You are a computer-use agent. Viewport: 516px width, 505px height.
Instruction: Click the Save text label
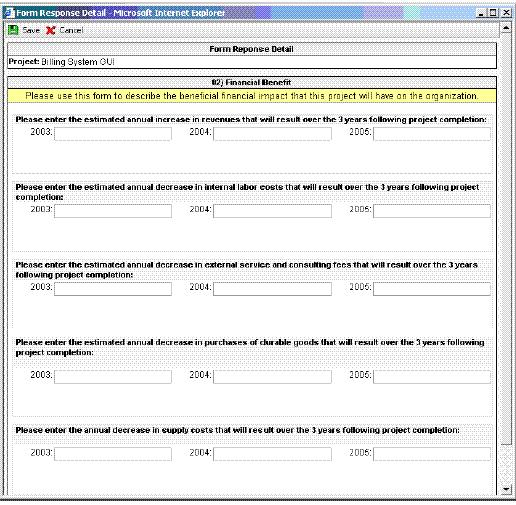click(31, 30)
